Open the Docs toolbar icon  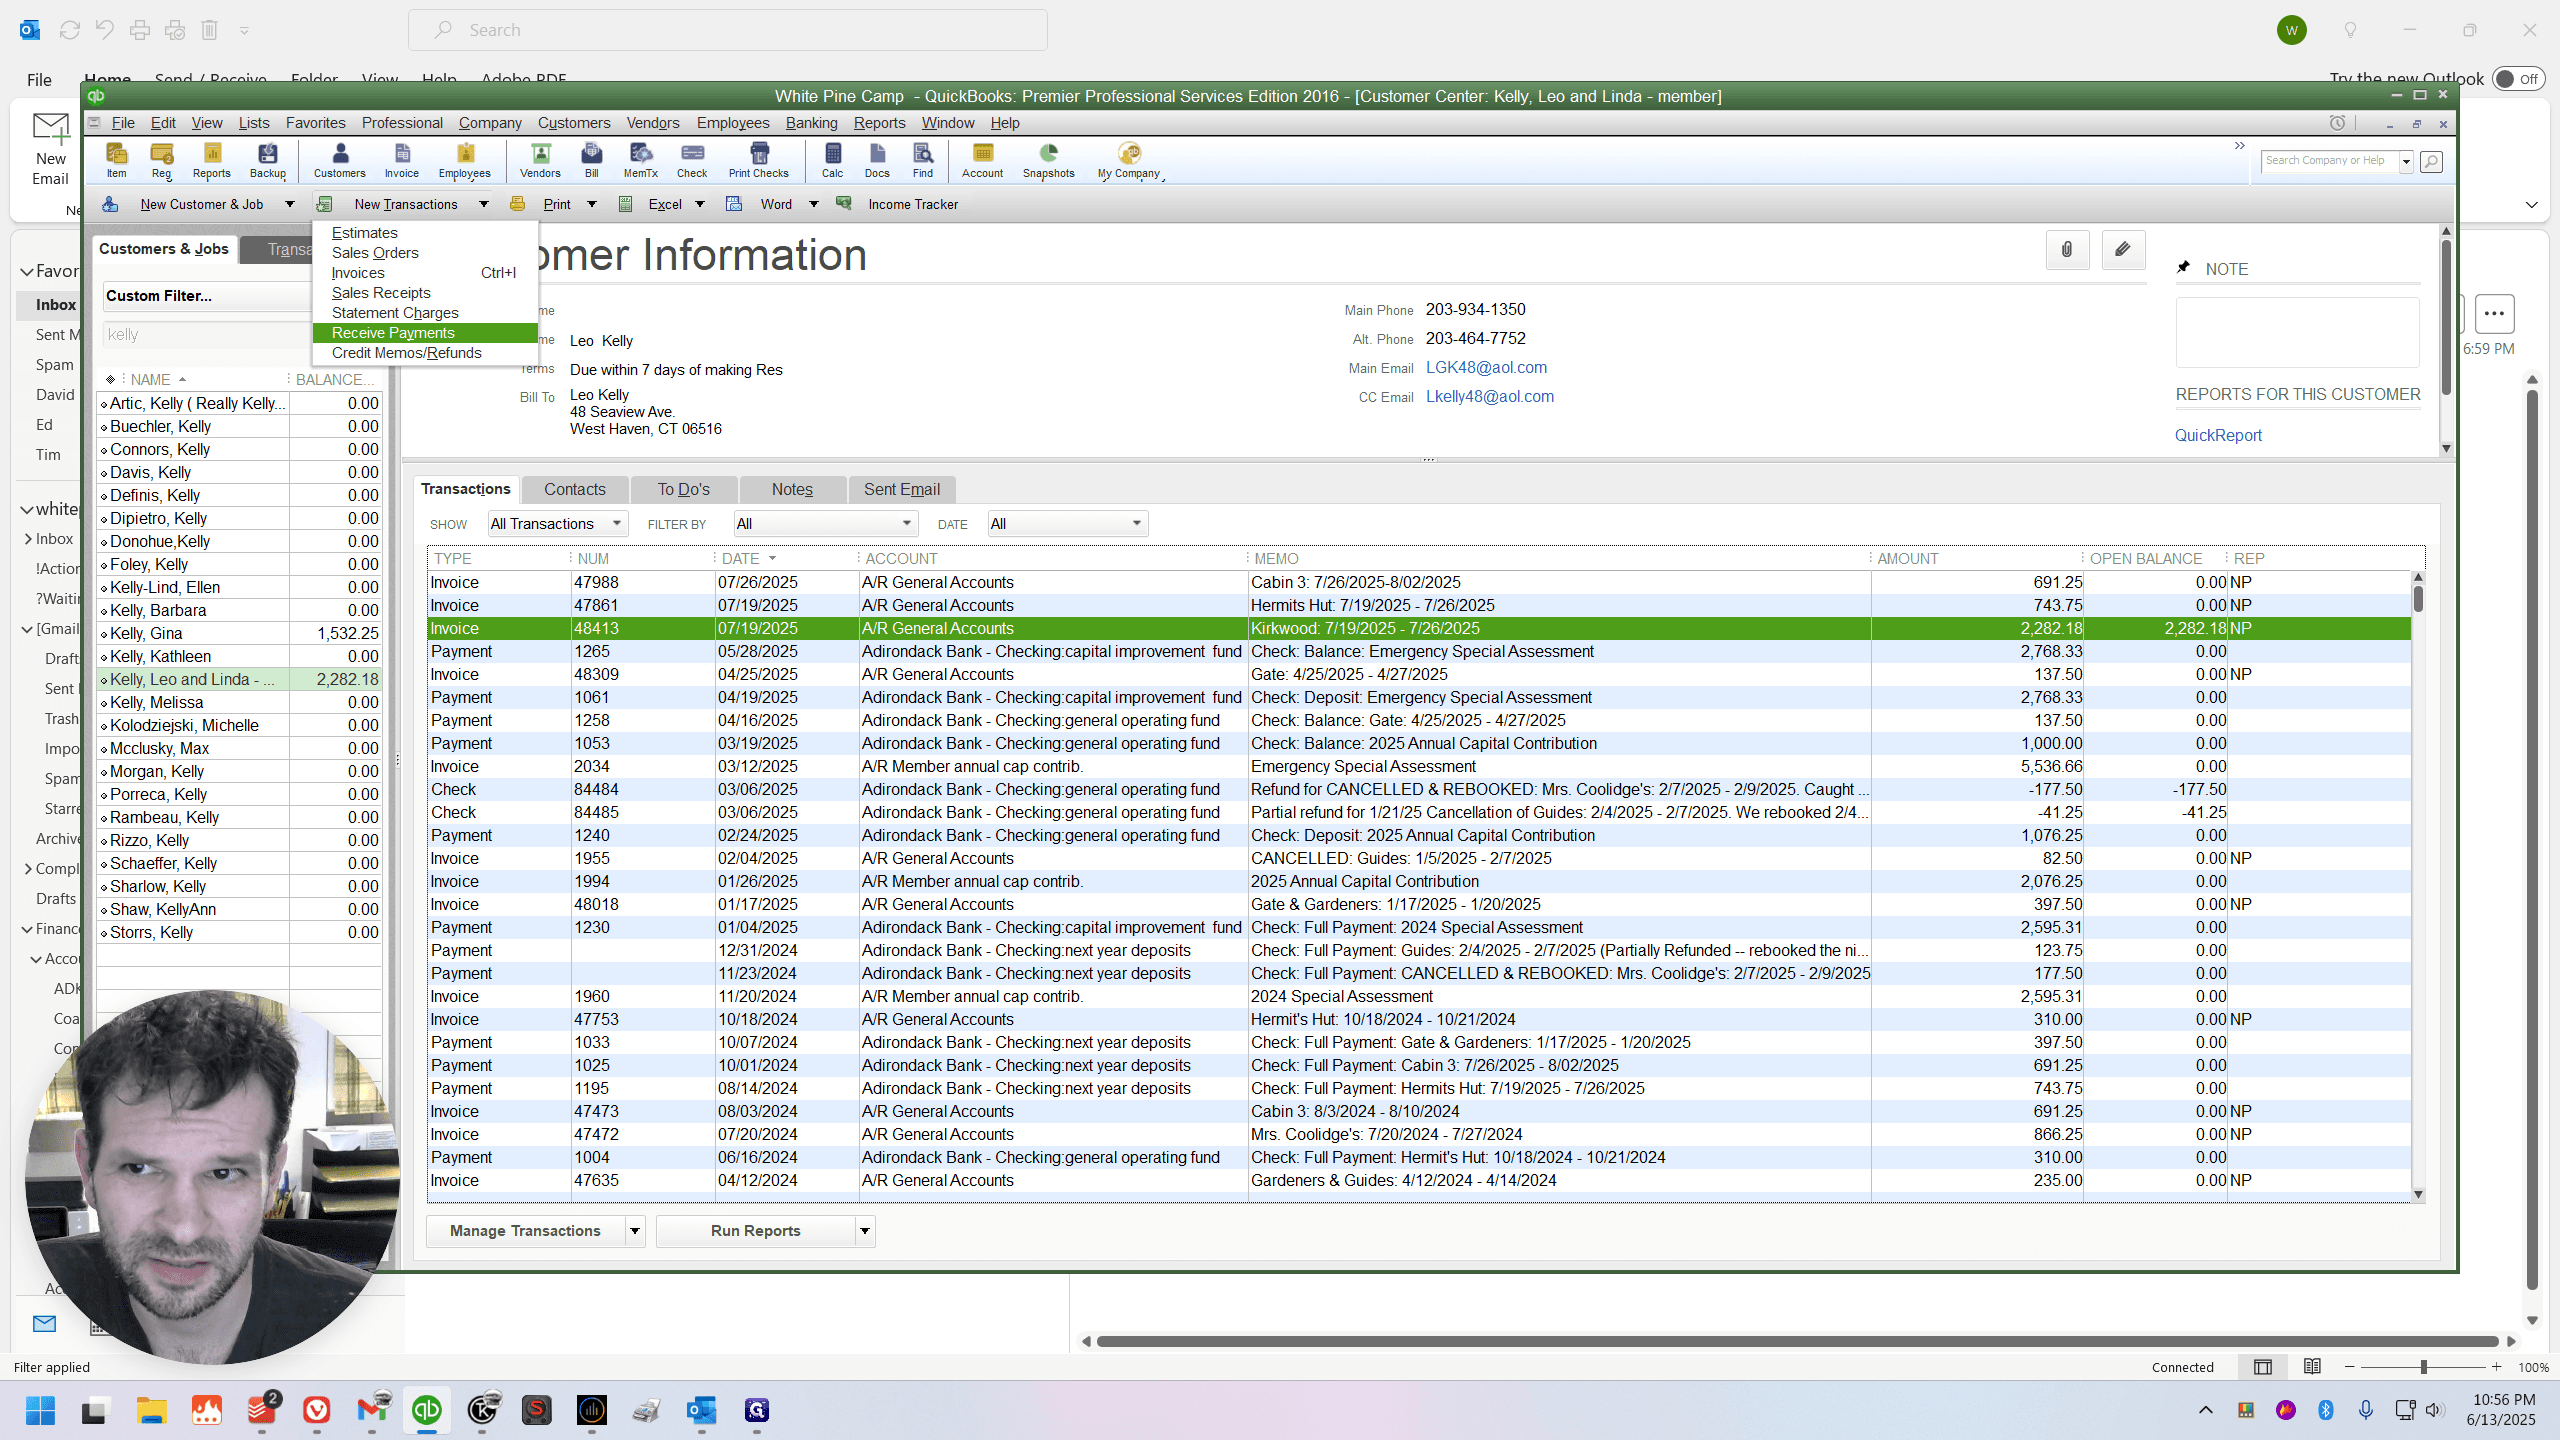[877, 160]
